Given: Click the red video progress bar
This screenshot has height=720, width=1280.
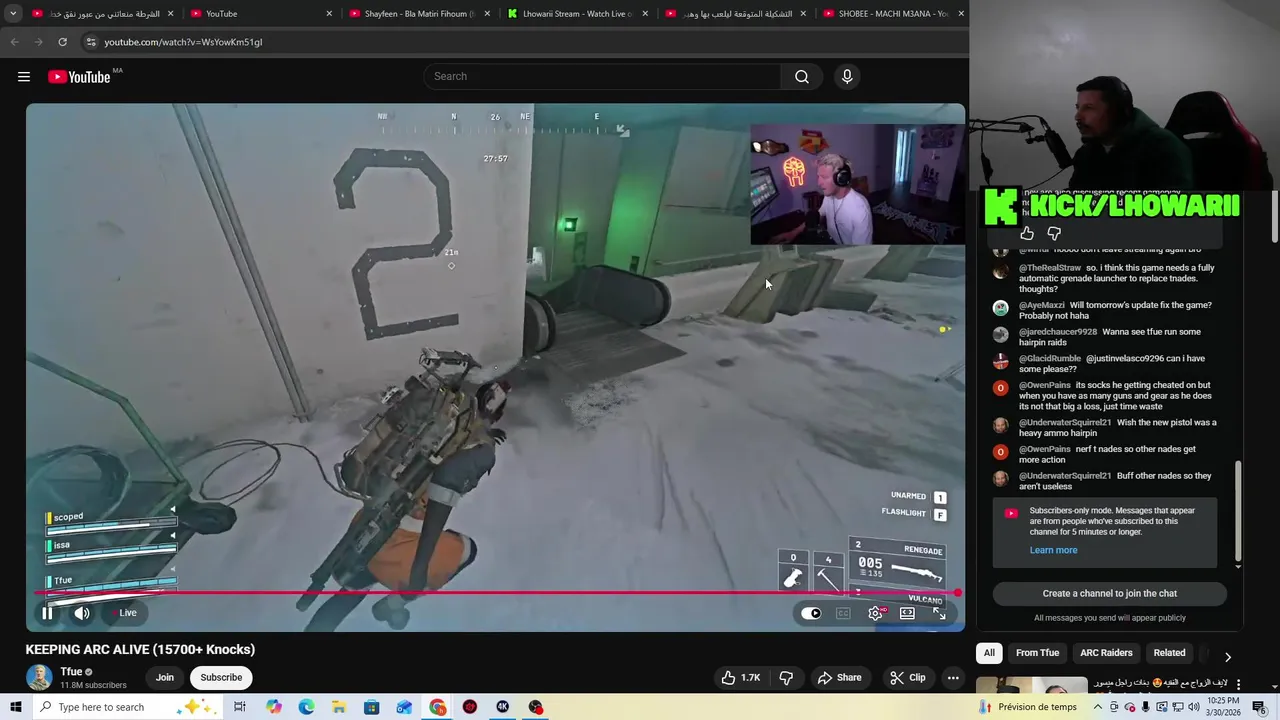Looking at the screenshot, I should [x=496, y=593].
